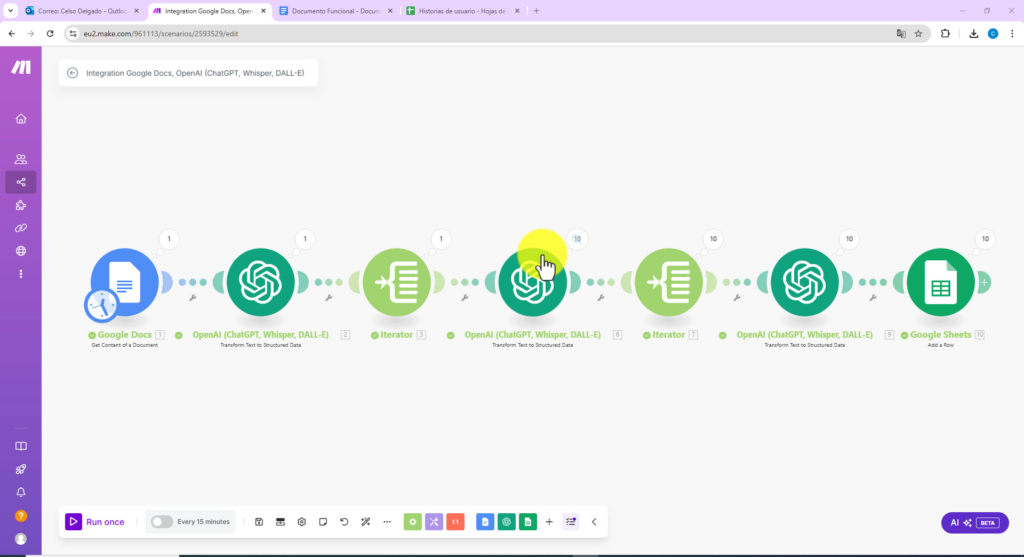This screenshot has height=557, width=1024.
Task: Click the Google Sheets module icon
Action: 940,282
